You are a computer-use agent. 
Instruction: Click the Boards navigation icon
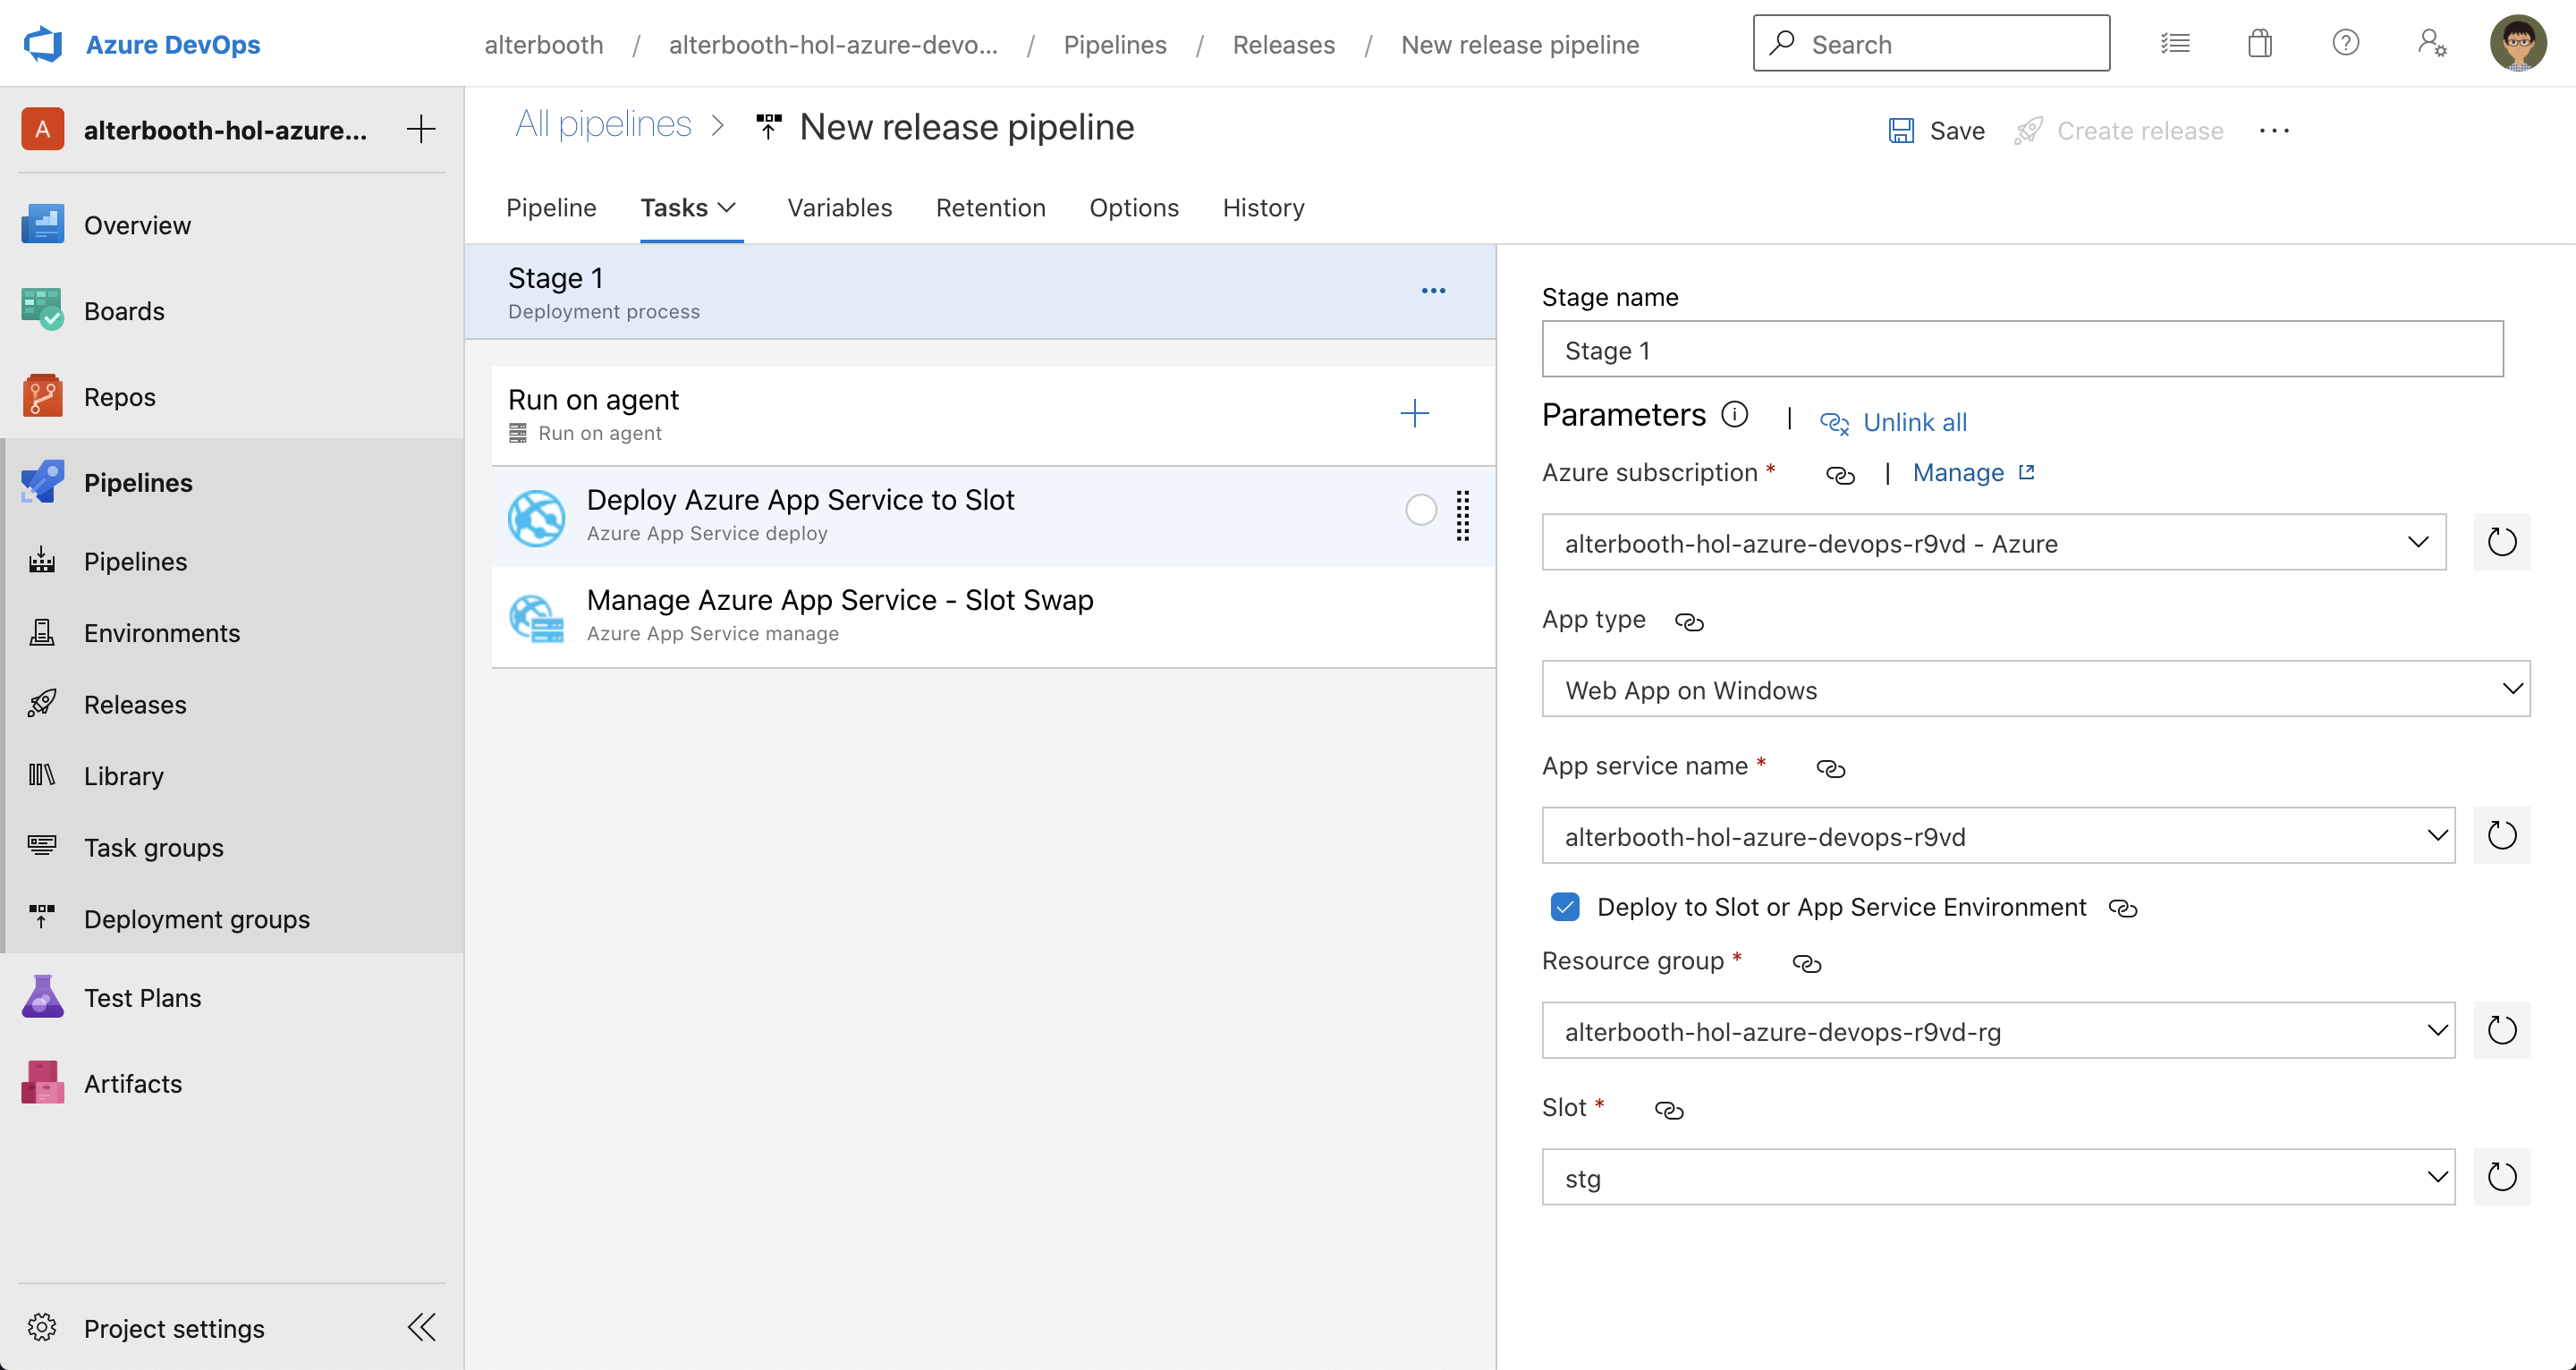[x=43, y=309]
